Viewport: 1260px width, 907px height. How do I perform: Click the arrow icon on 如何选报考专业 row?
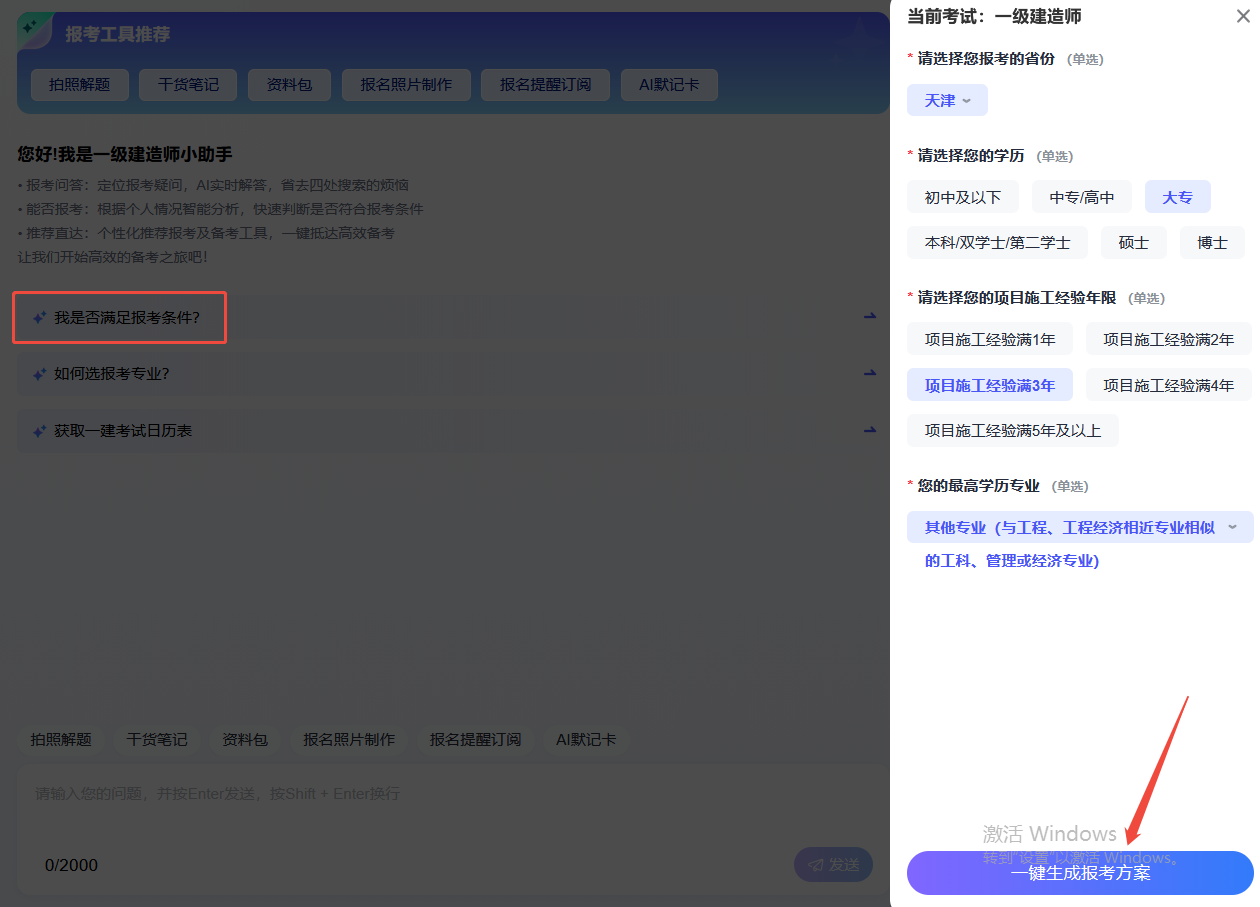[x=869, y=373]
